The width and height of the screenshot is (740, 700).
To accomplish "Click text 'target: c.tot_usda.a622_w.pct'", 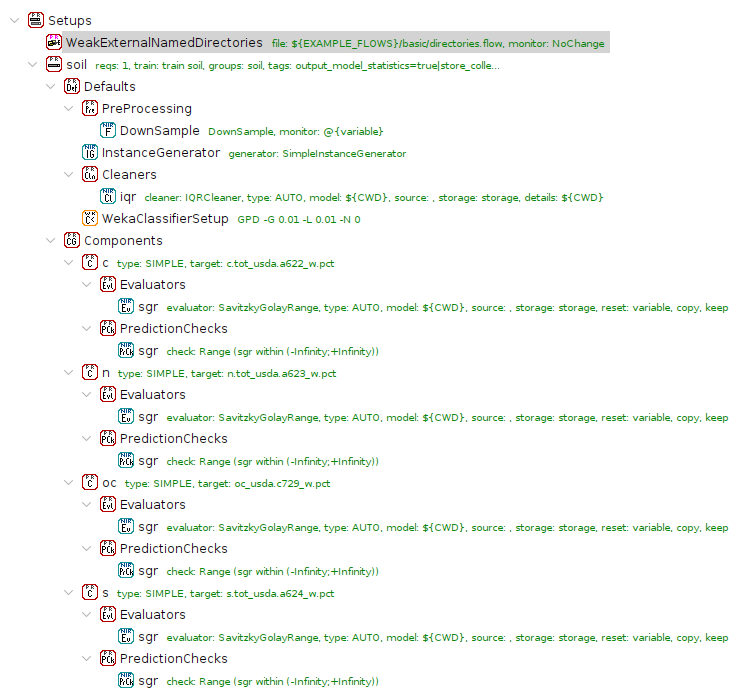I will click(x=262, y=263).
